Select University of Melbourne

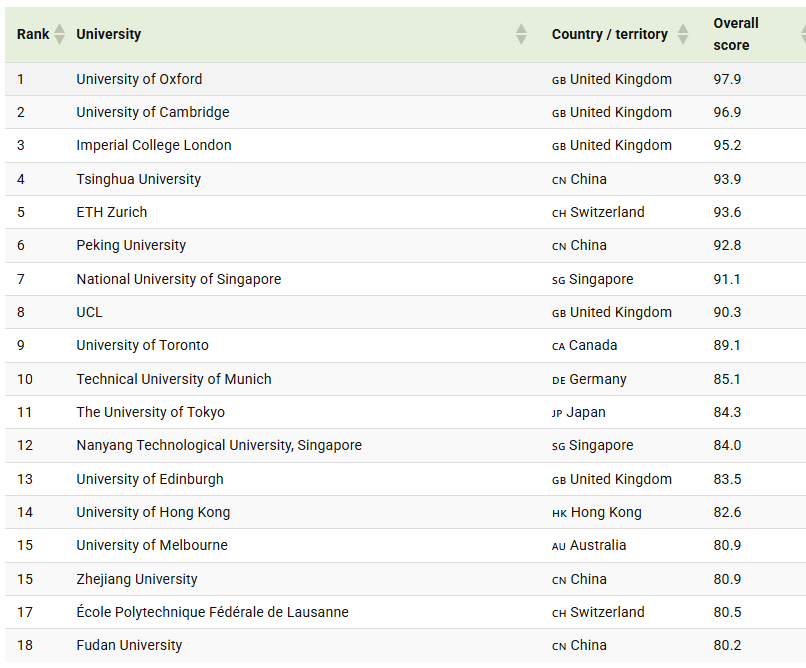[152, 545]
